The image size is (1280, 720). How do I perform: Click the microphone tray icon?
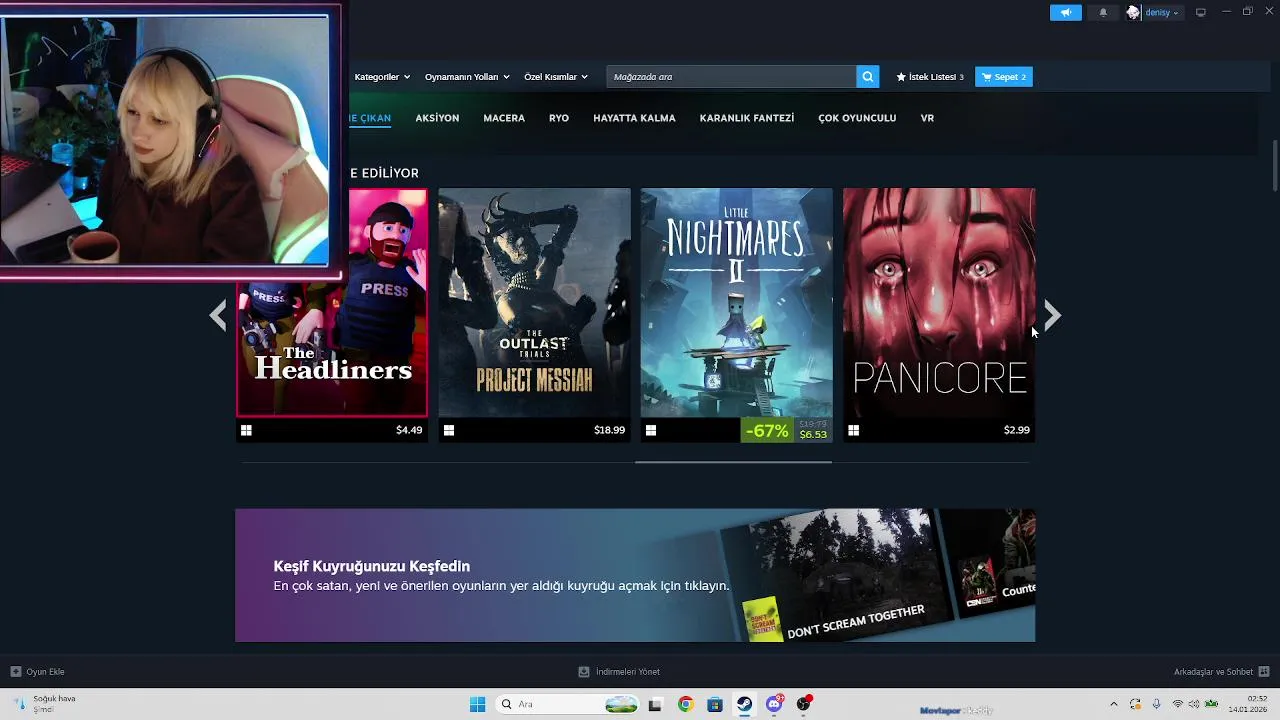pyautogui.click(x=1157, y=704)
